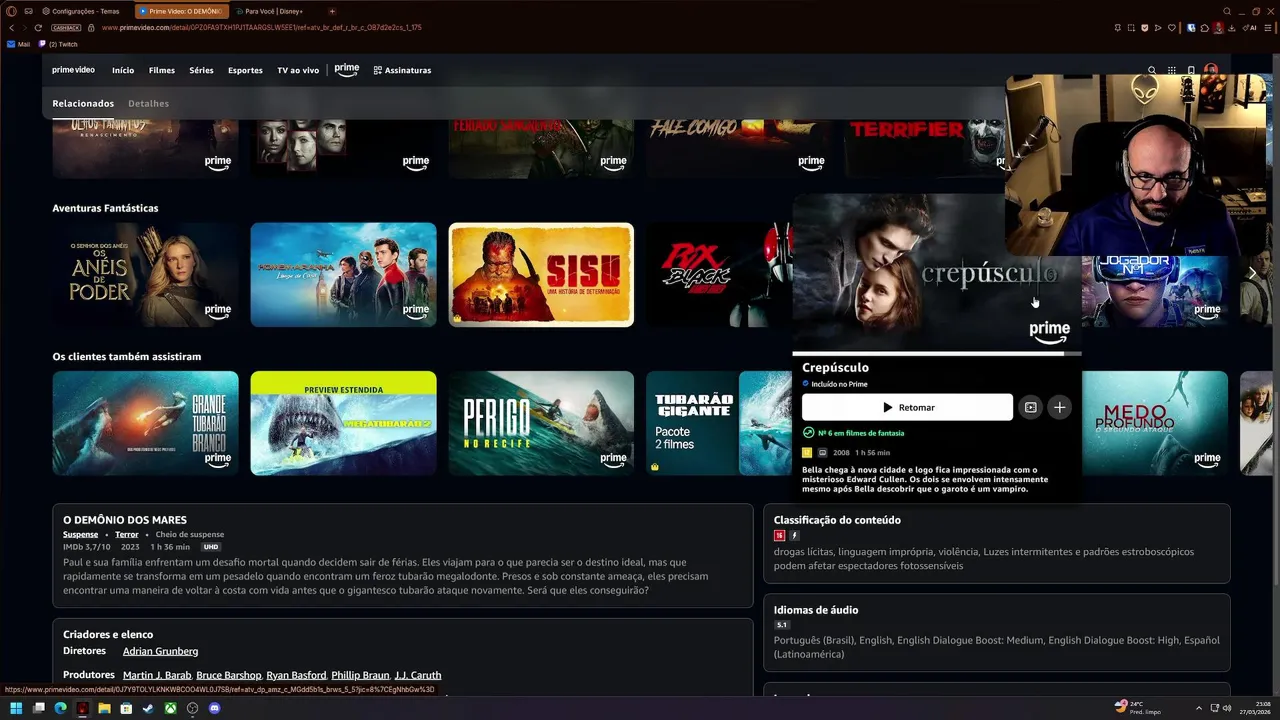This screenshot has height=720, width=1280.
Task: Open Windows Start menu
Action: (x=16, y=708)
